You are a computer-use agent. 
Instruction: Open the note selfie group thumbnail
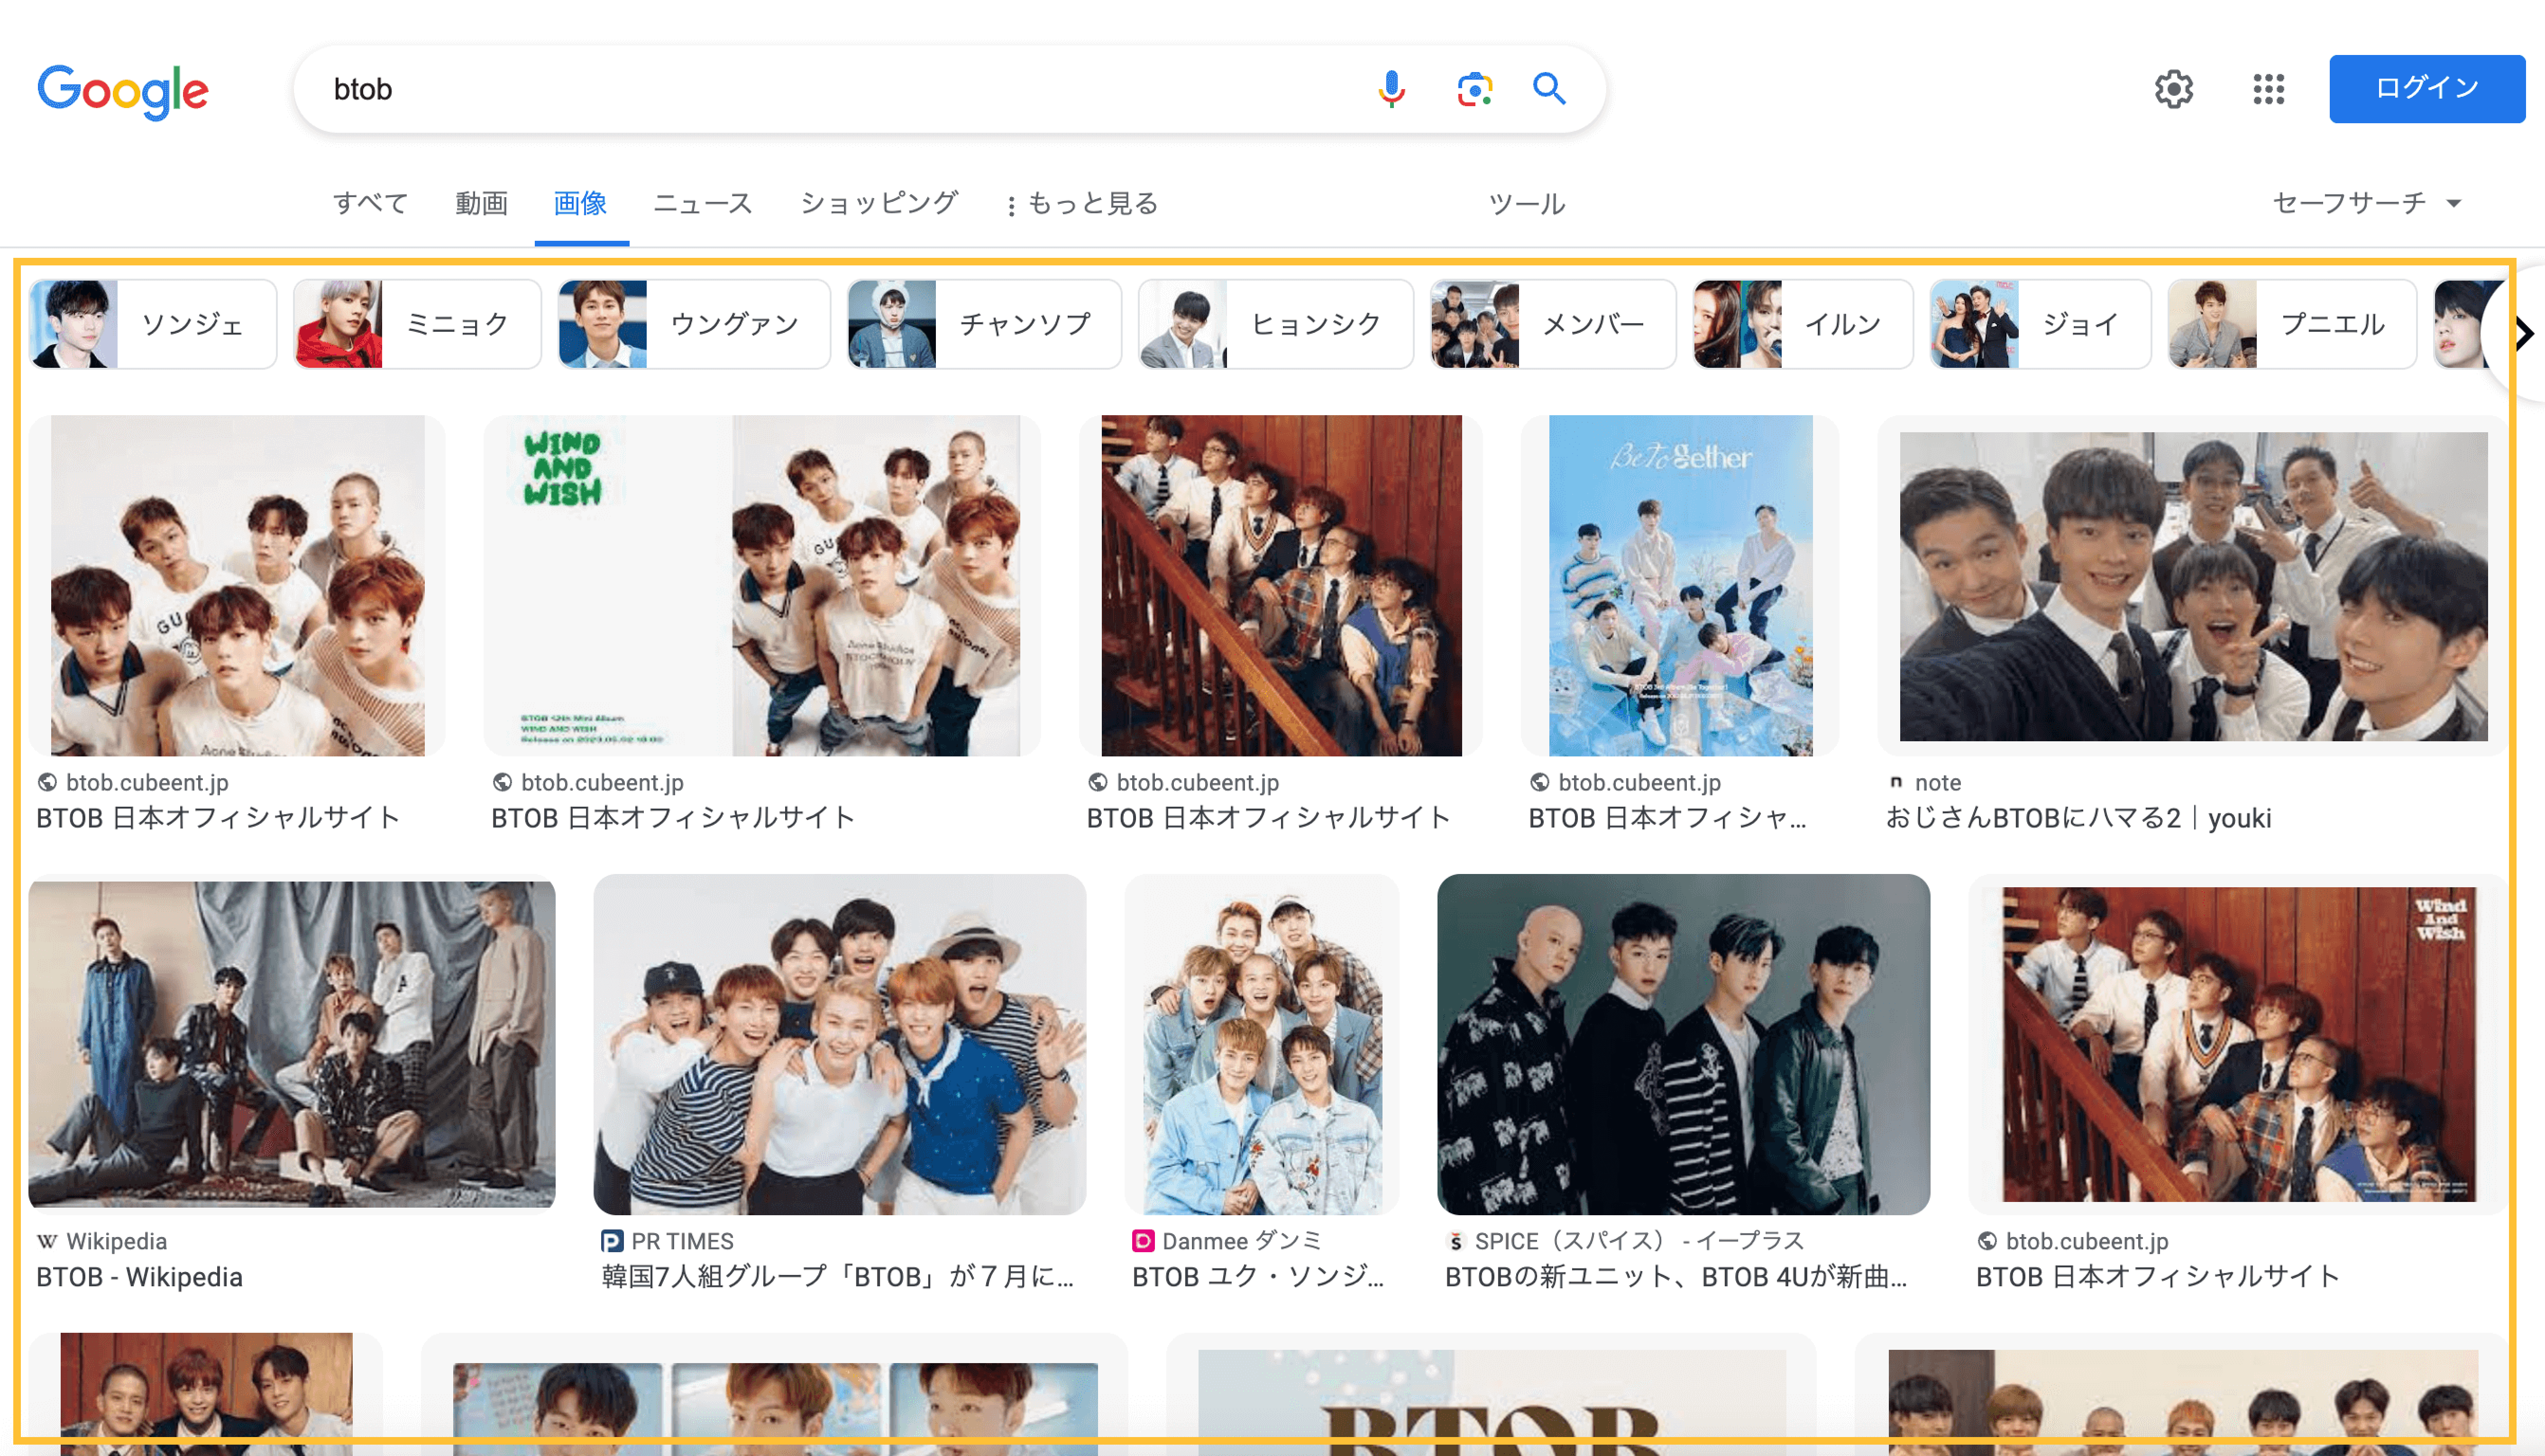pos(2193,585)
